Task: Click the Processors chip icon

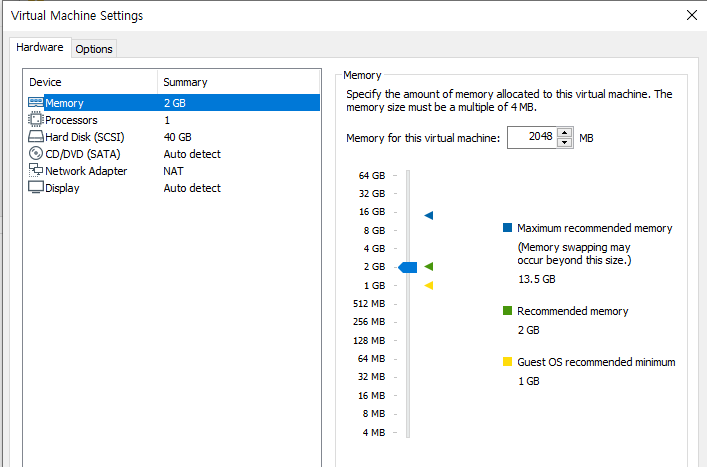Action: 36,119
